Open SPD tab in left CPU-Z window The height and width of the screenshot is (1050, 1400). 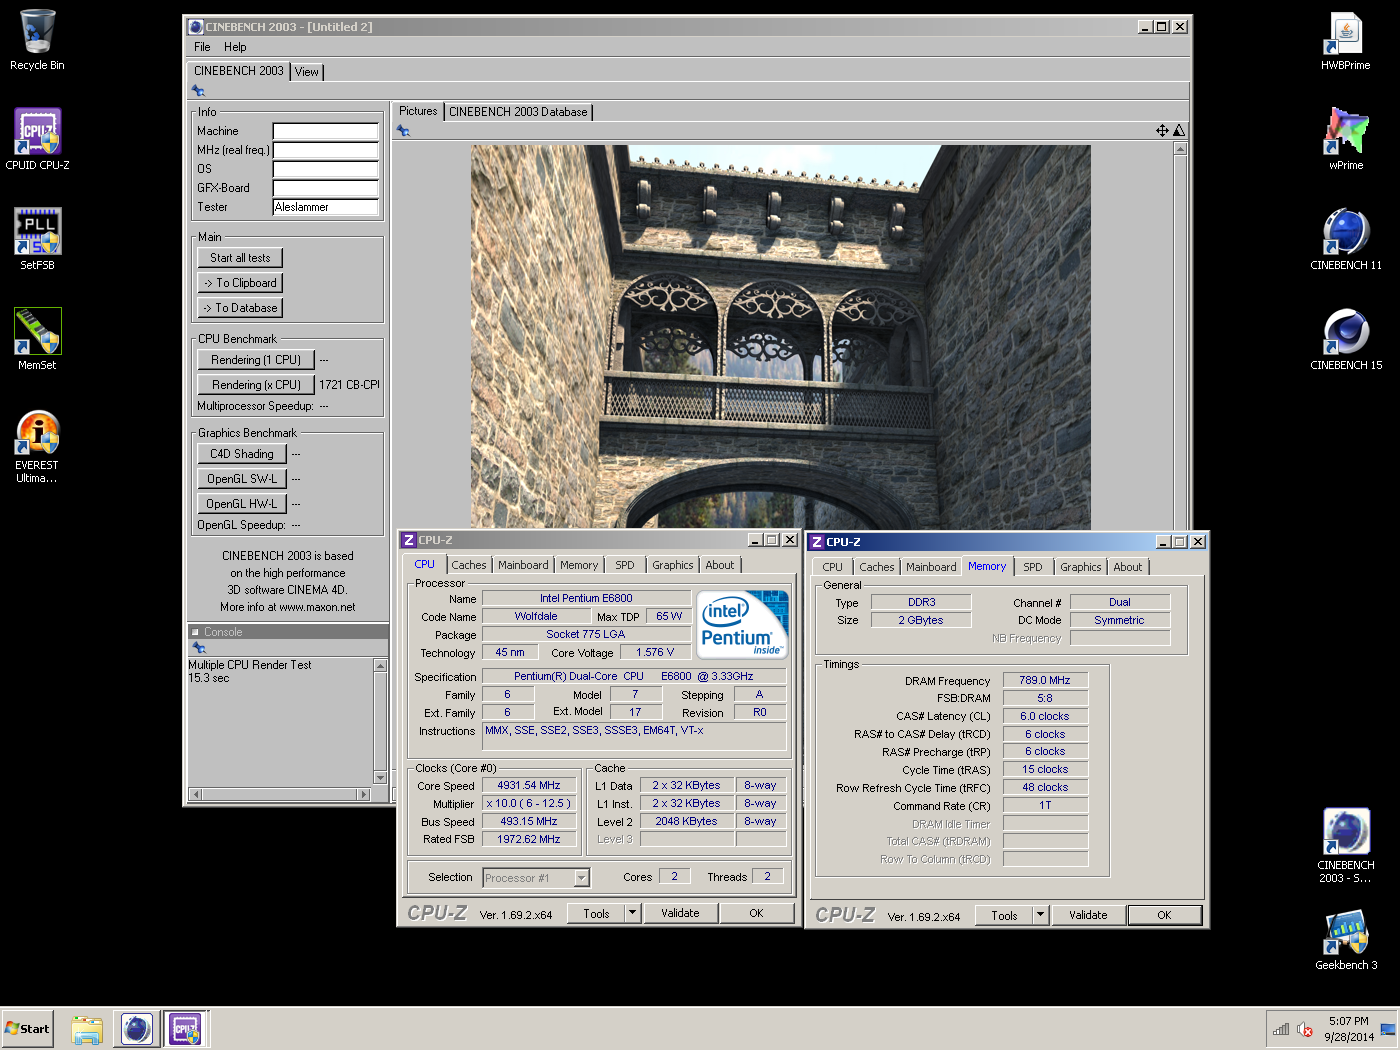625,565
